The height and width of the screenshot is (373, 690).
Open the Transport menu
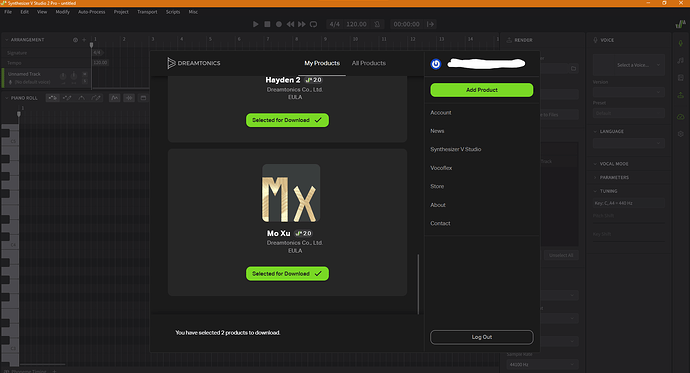pos(147,12)
